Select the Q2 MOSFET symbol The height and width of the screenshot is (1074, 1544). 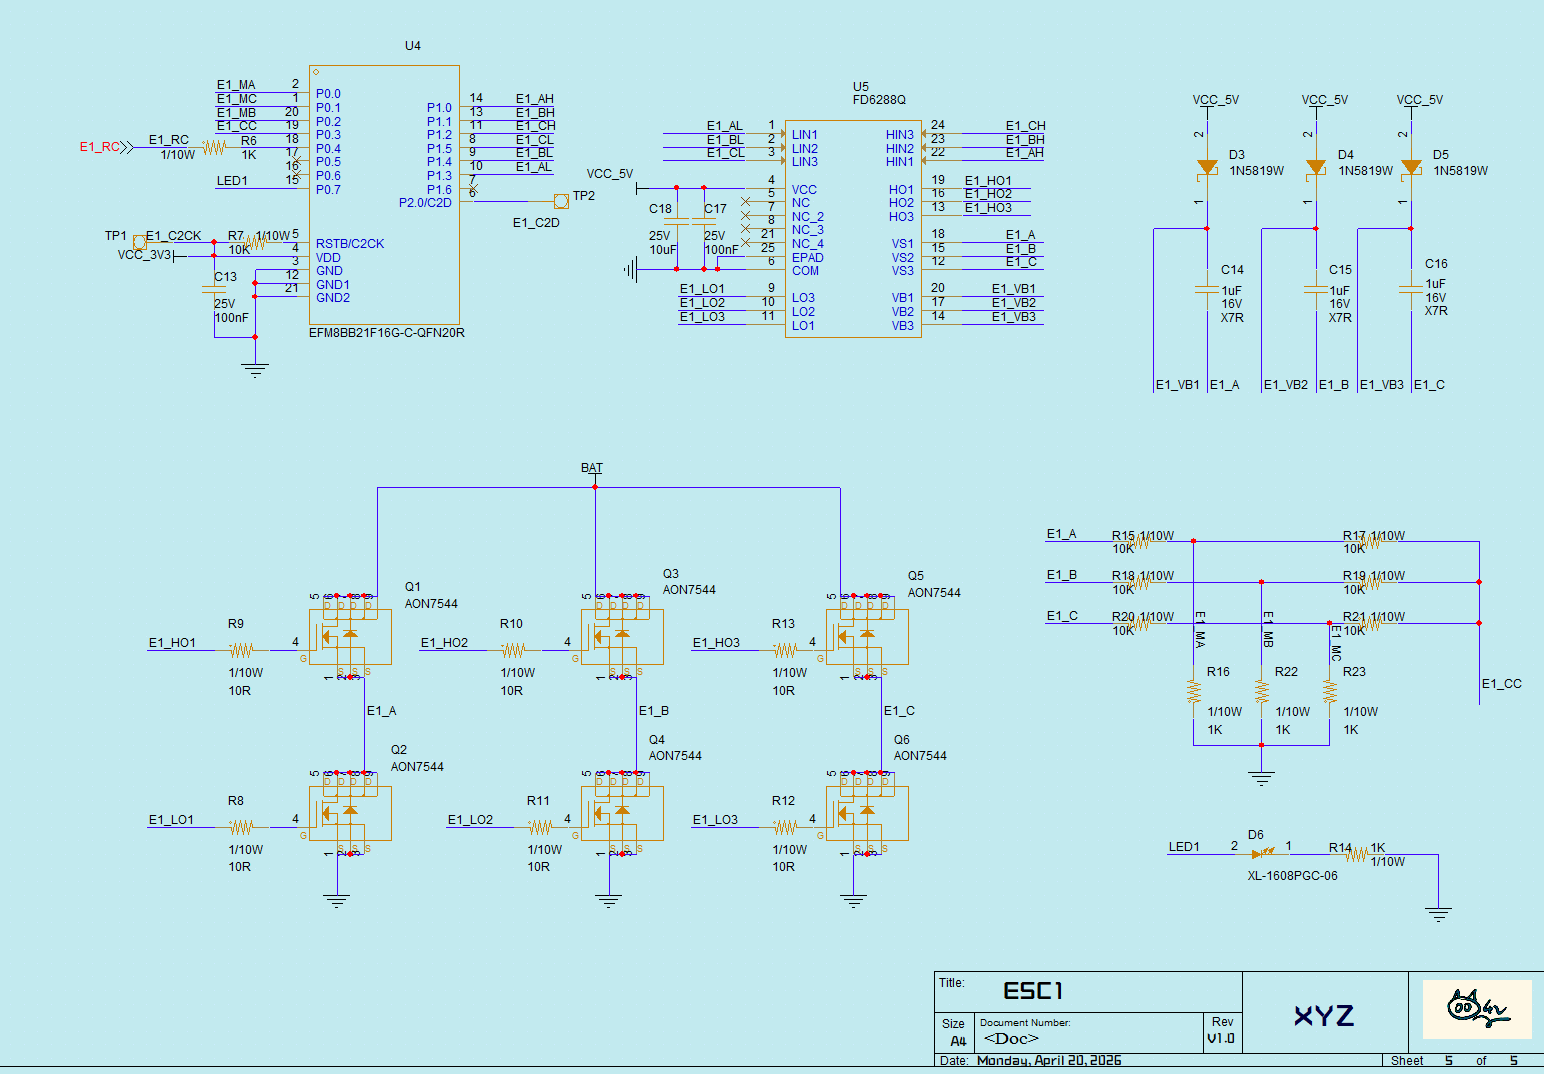350,813
